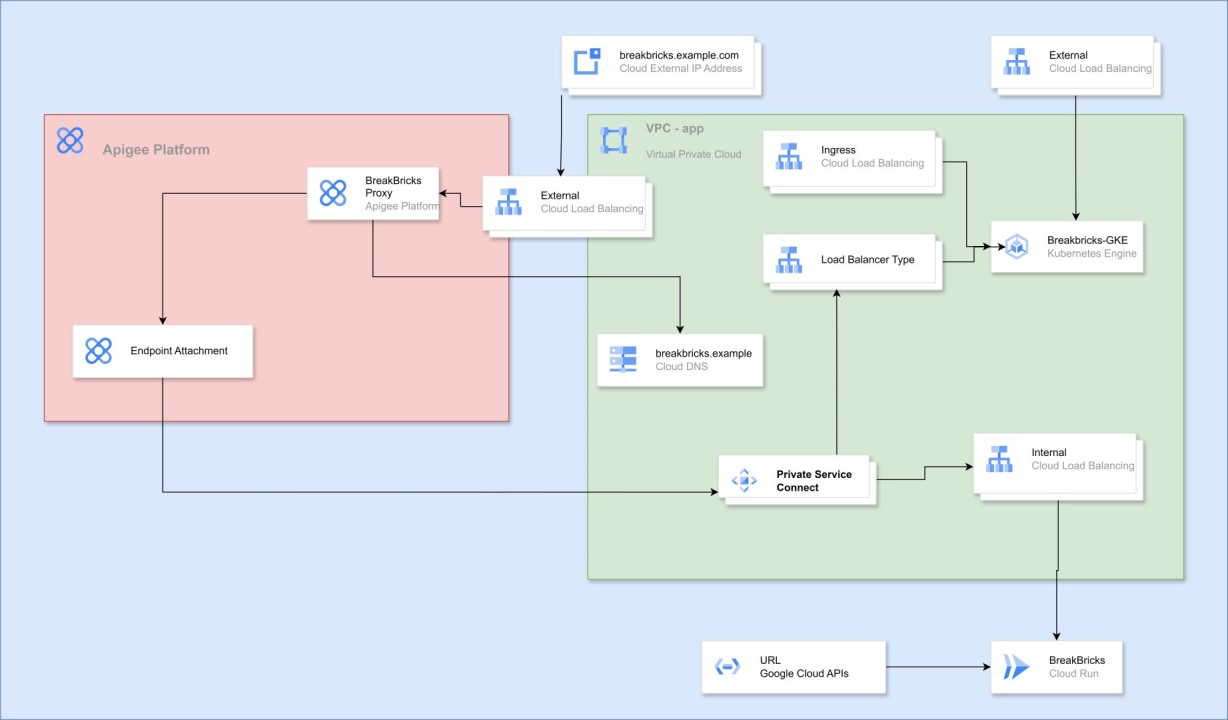Click 'Cloud External IP Address' caption
The width and height of the screenshot is (1228, 720).
681,69
